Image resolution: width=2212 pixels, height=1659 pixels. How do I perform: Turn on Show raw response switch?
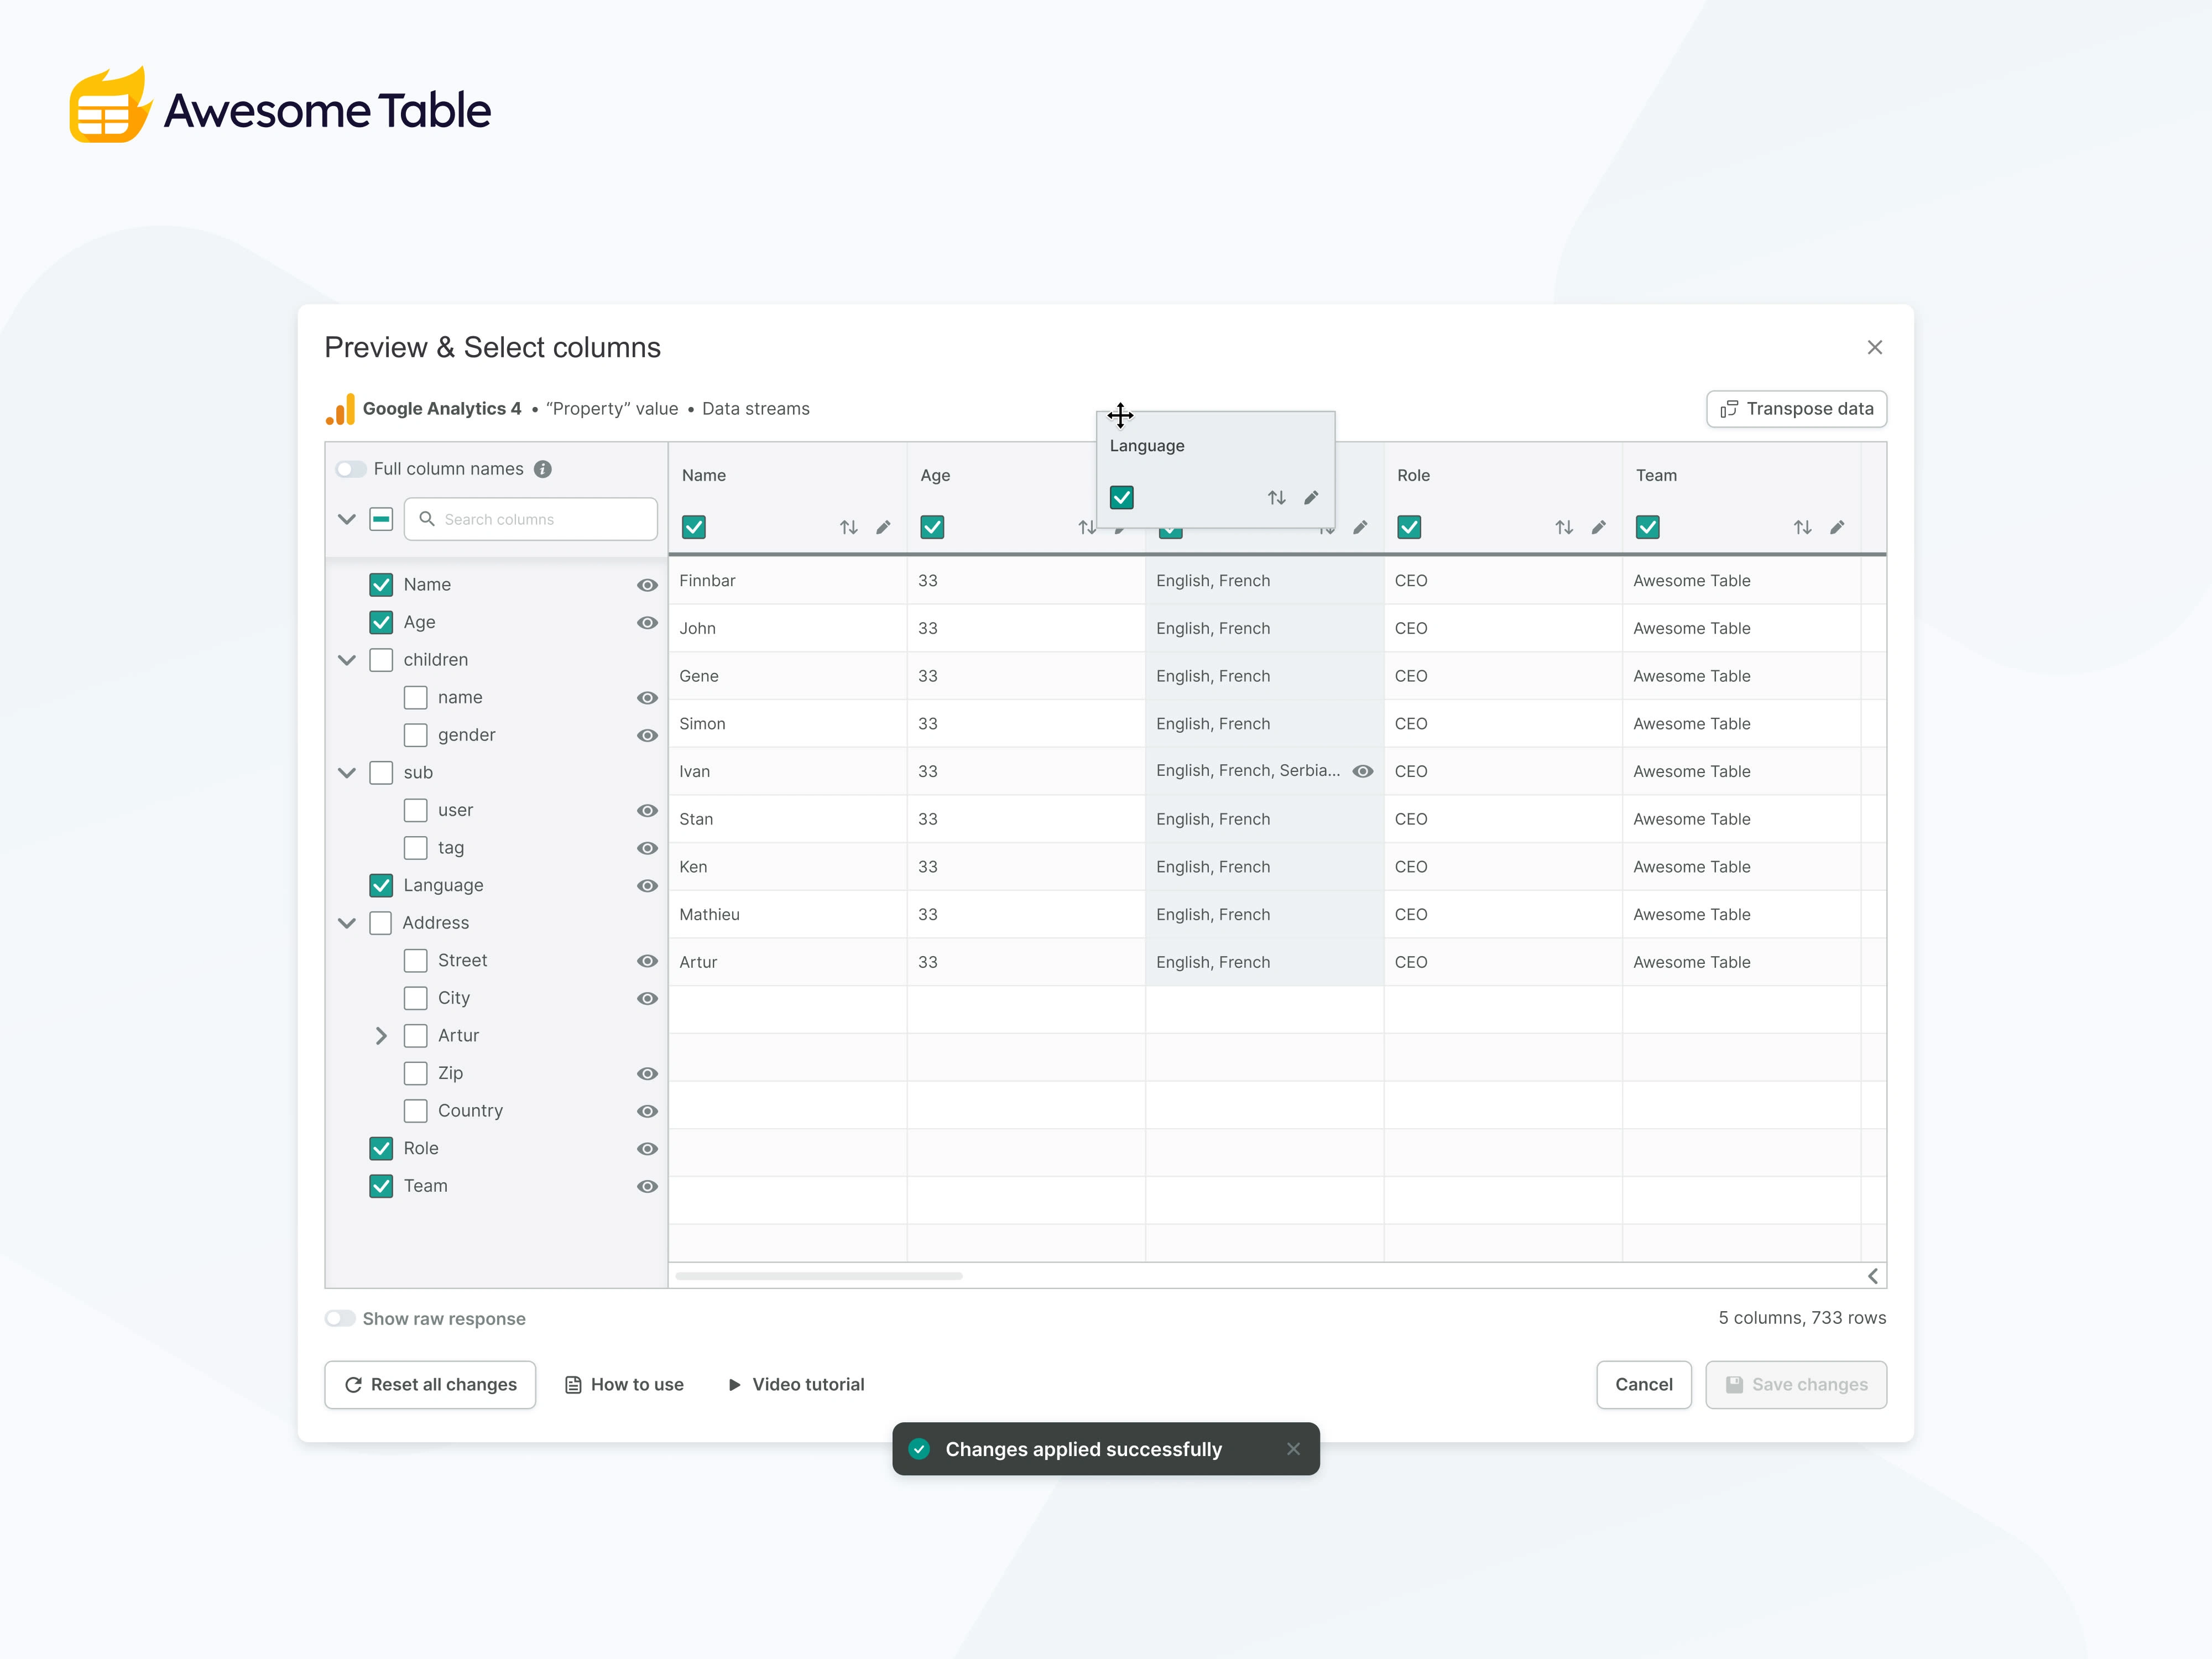pyautogui.click(x=340, y=1318)
